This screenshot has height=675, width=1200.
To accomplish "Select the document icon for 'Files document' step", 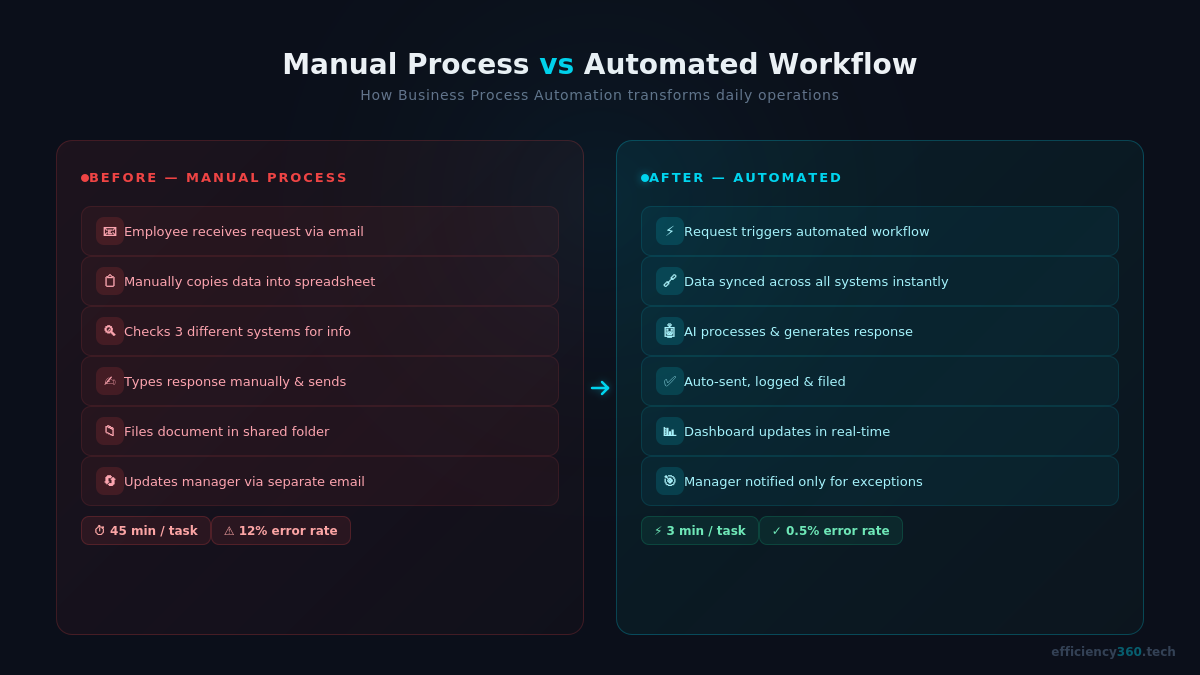I will (109, 431).
